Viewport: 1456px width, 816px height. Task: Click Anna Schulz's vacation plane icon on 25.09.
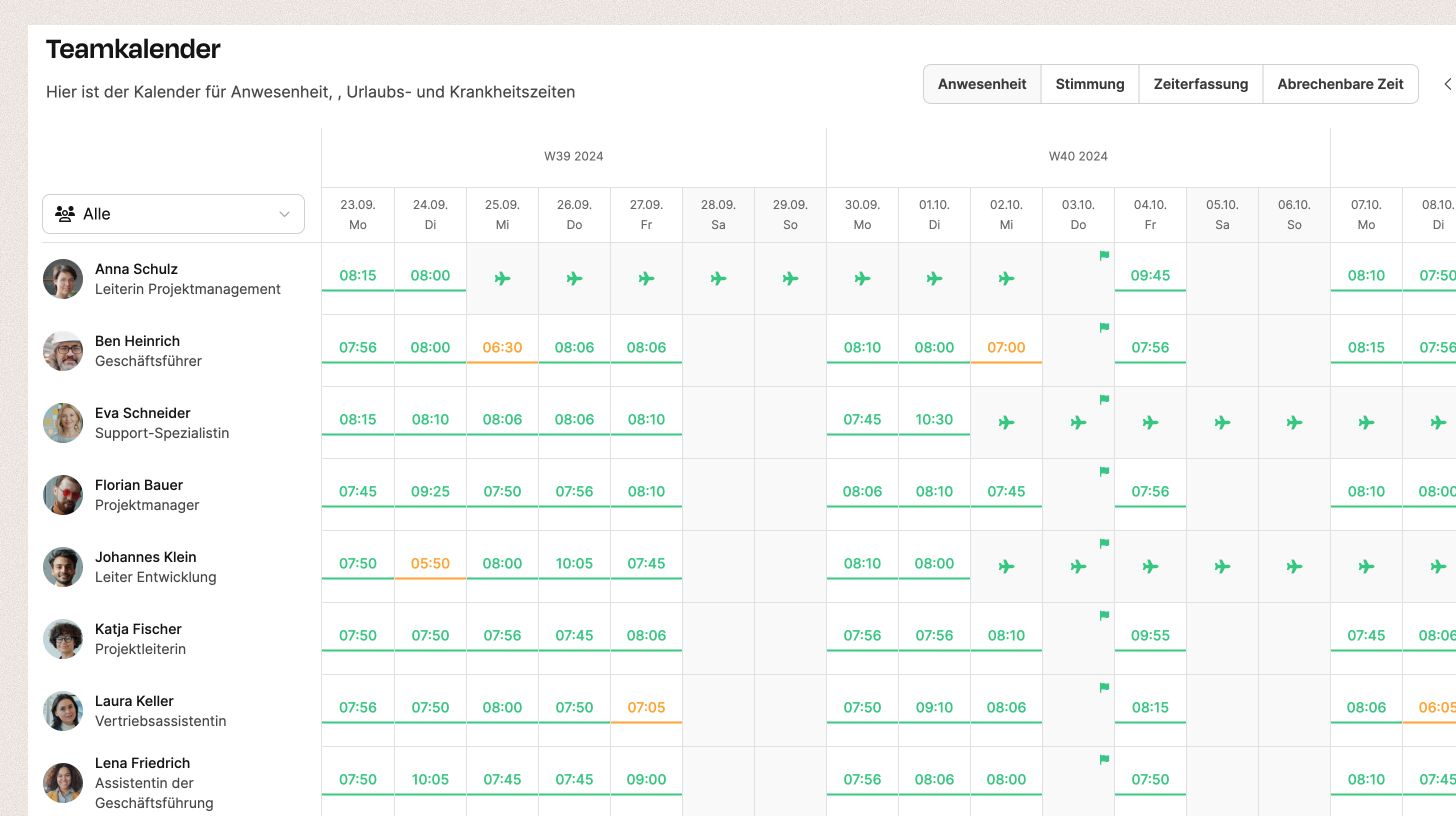tap(502, 279)
